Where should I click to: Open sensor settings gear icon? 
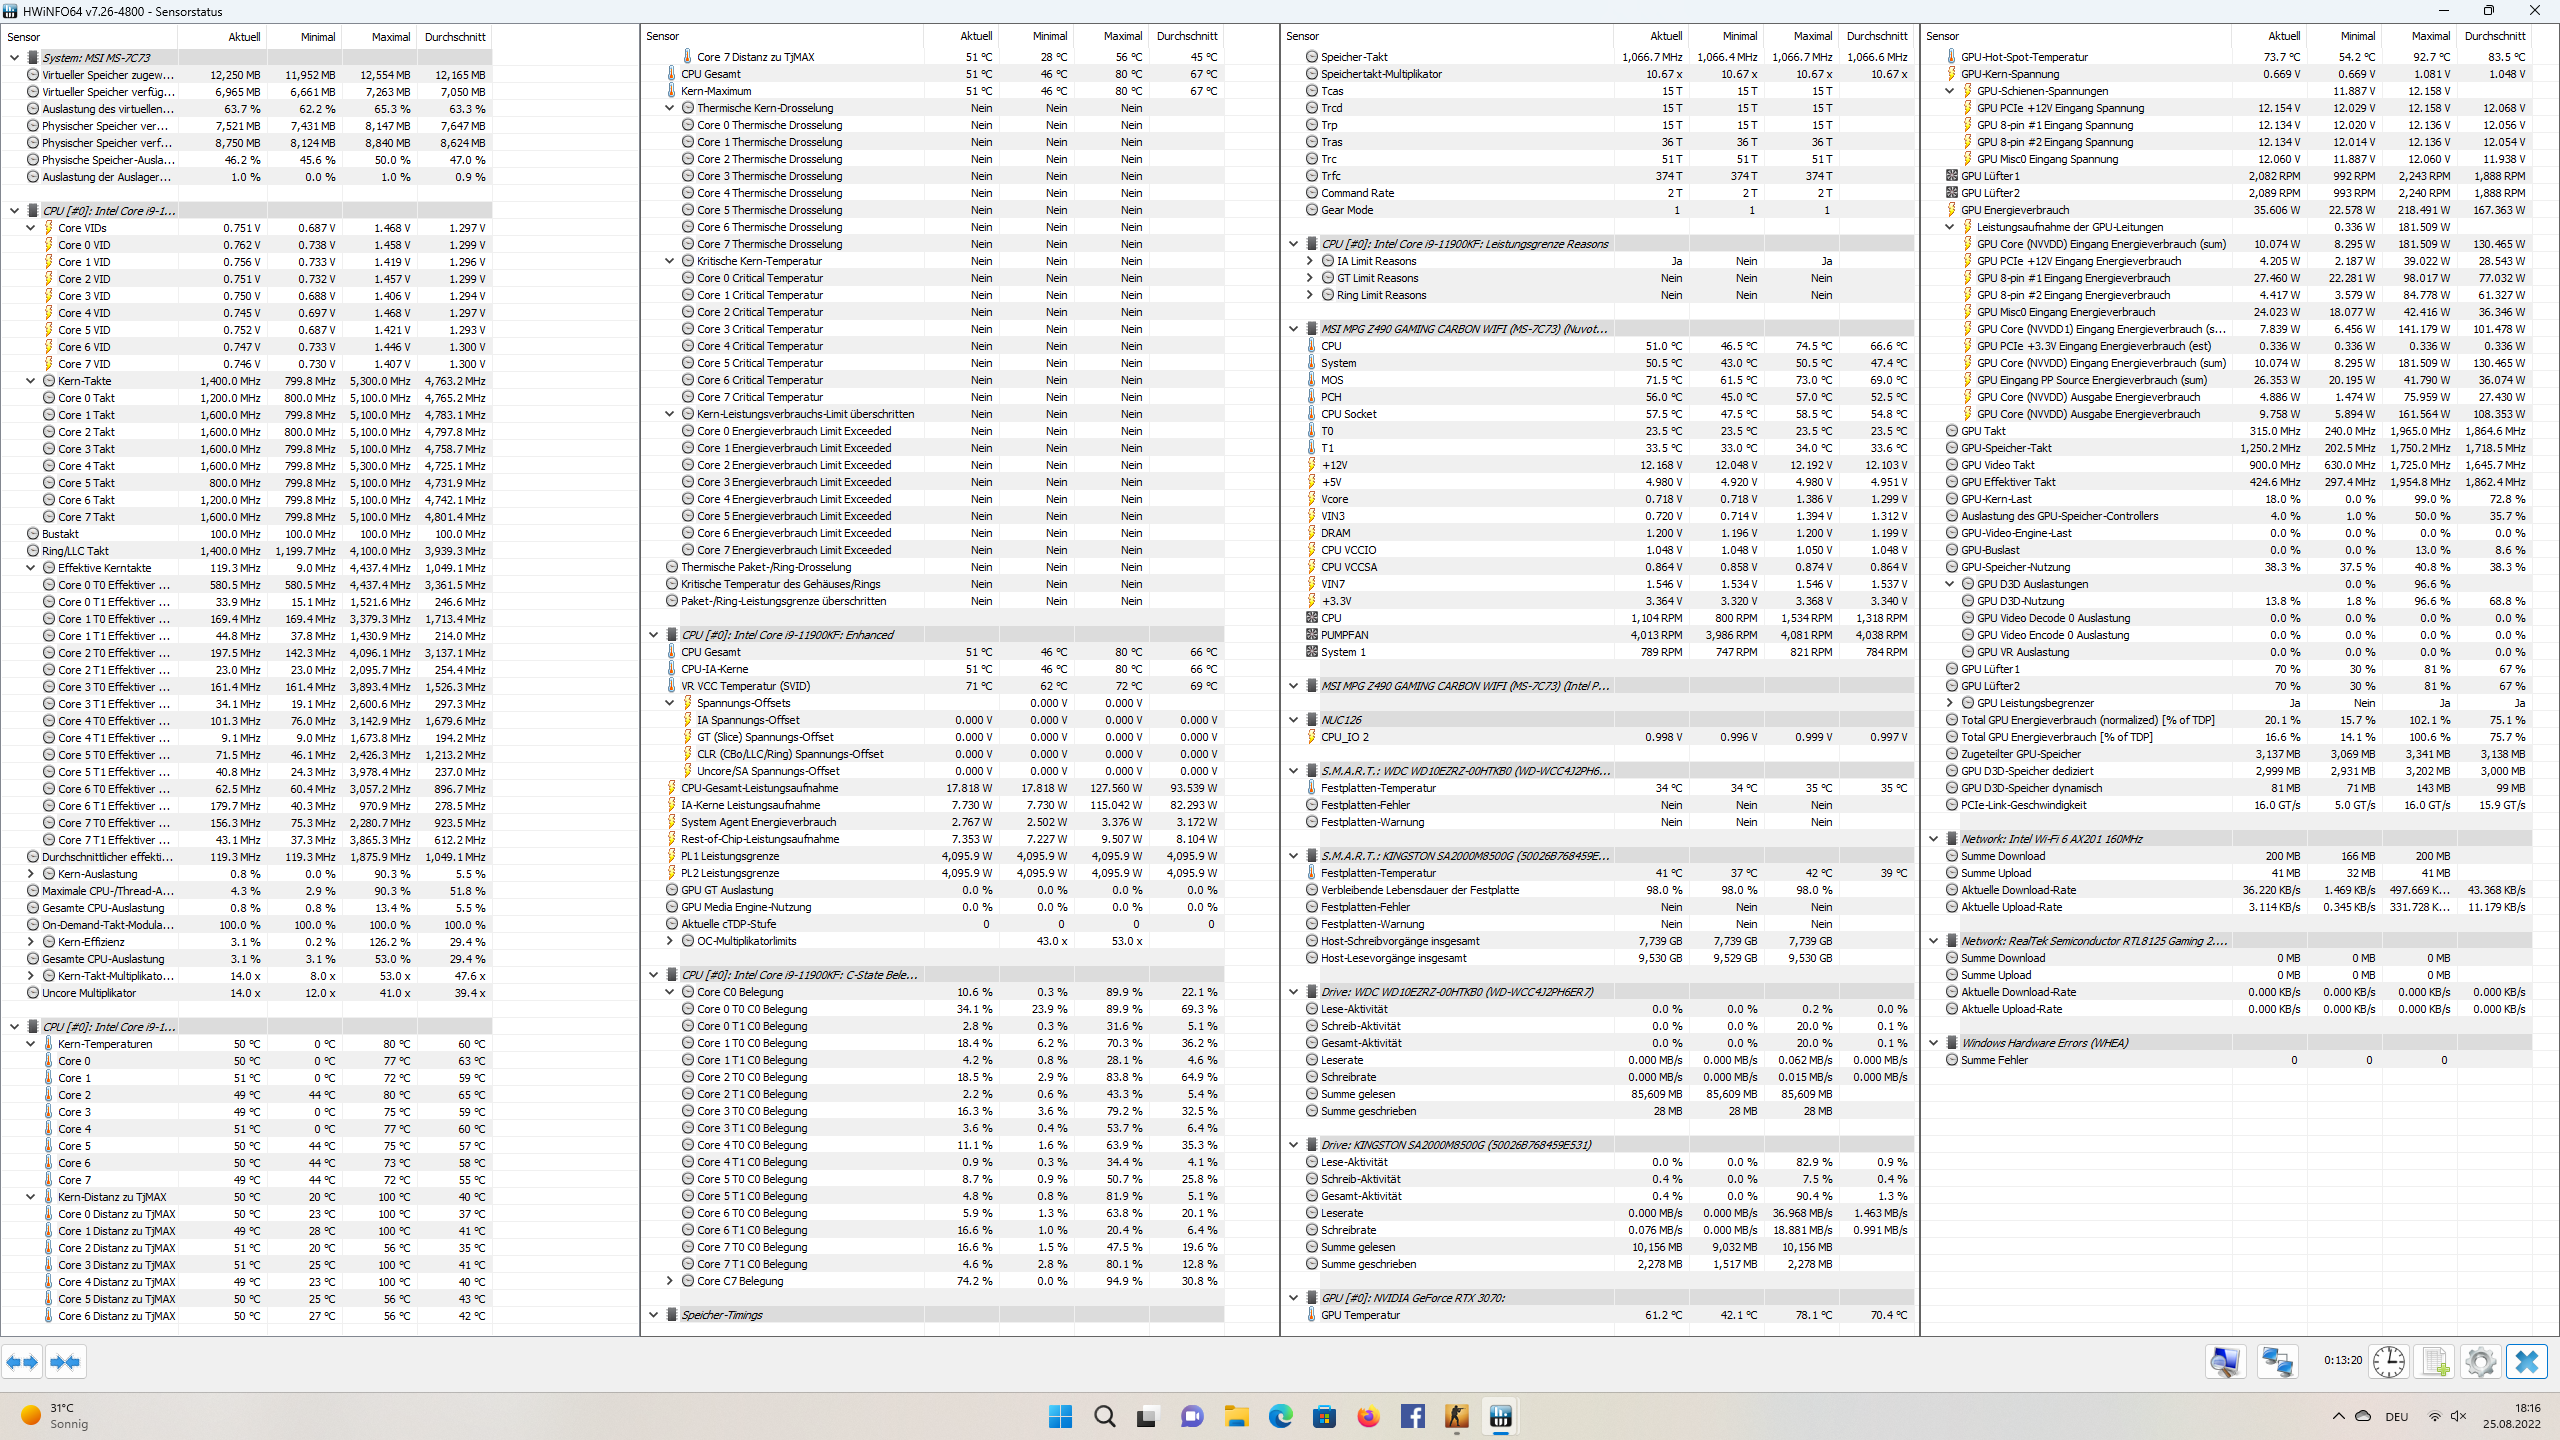[x=2480, y=1362]
